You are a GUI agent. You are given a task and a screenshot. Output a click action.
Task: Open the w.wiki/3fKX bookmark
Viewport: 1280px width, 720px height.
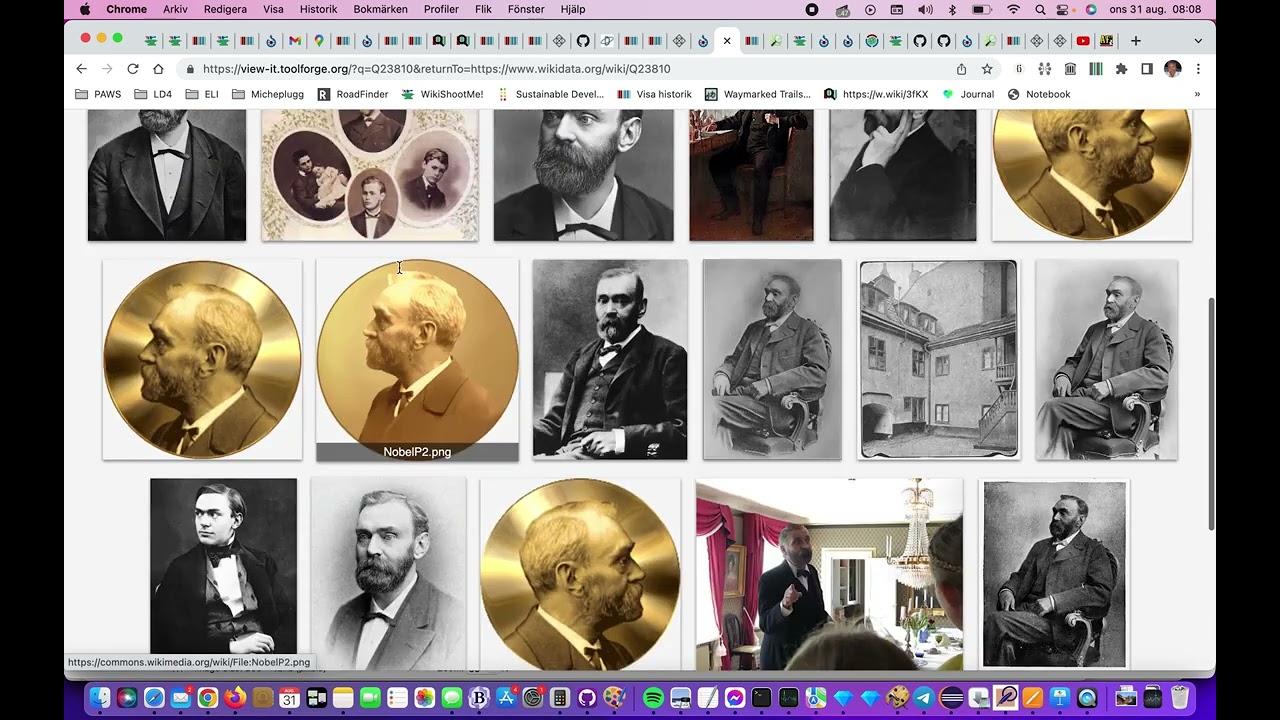(x=876, y=94)
